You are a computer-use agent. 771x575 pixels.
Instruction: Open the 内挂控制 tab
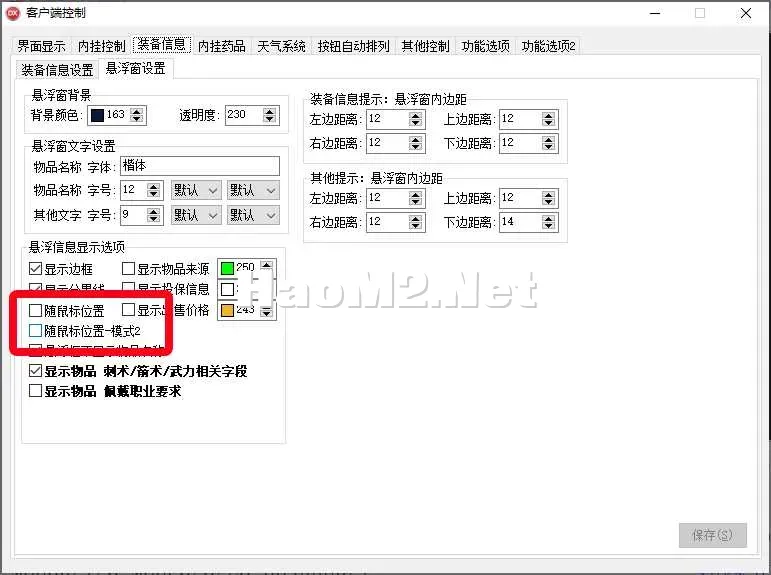102,46
